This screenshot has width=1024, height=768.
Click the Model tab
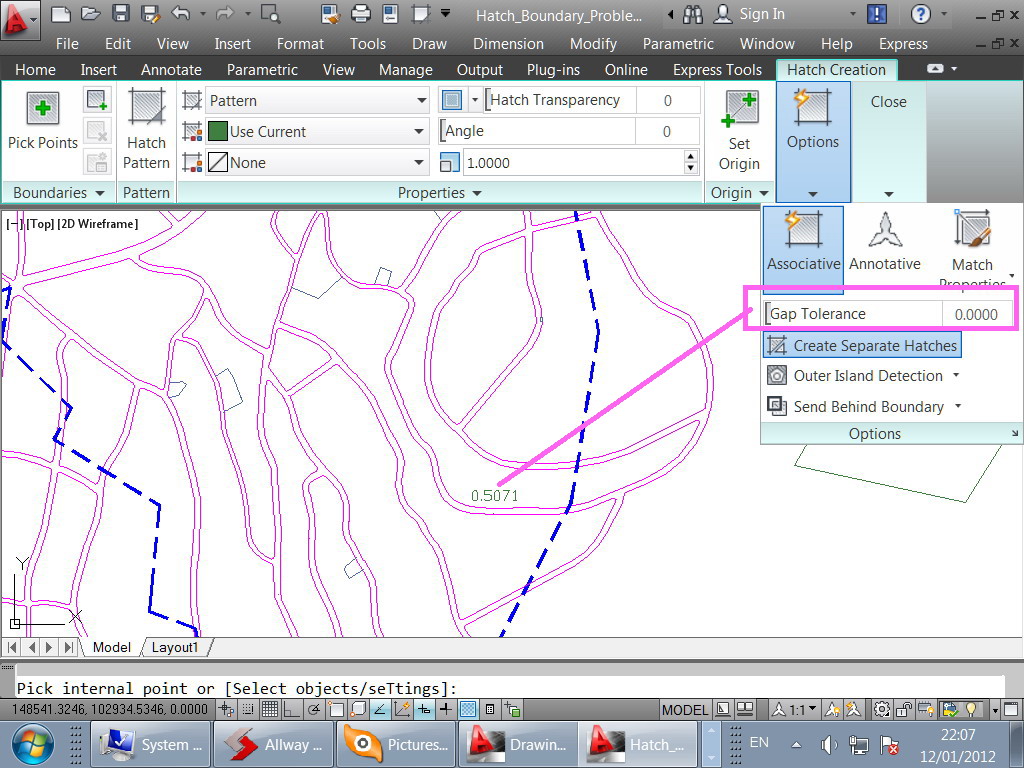click(111, 647)
